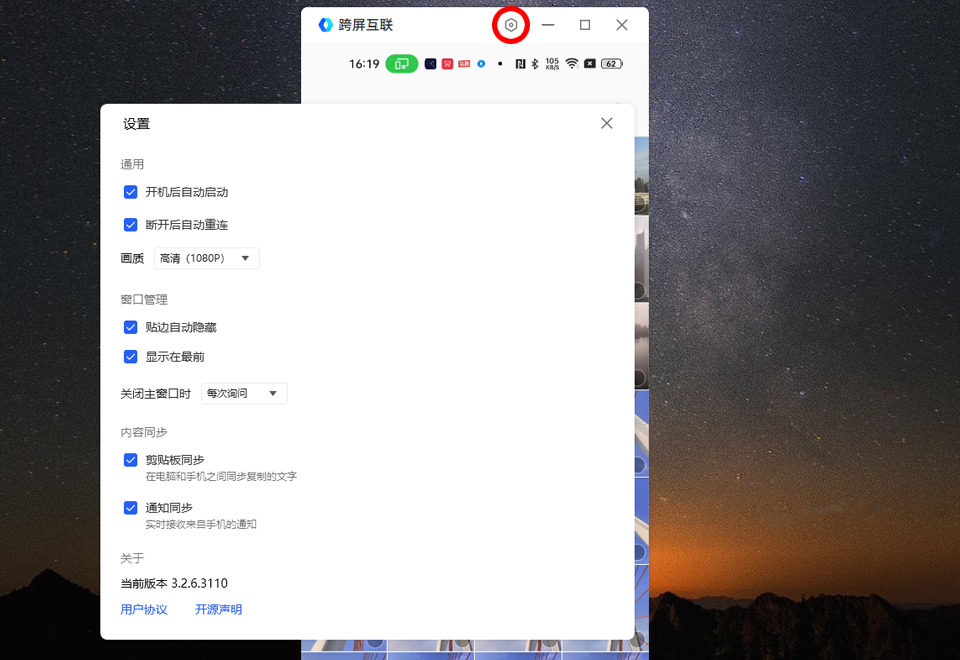Open the 画质 quality dropdown showing 高清（1080P）
The width and height of the screenshot is (960, 660).
point(206,257)
